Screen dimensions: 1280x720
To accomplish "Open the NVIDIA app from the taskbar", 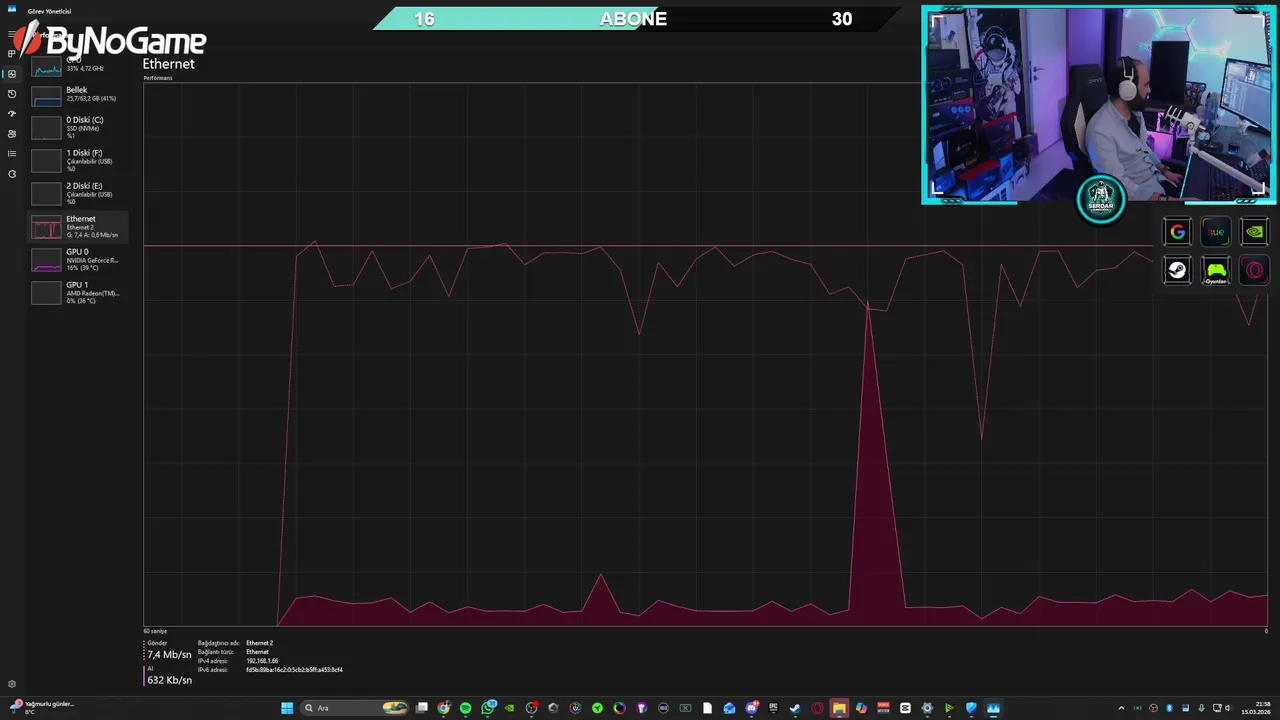I will tap(510, 708).
